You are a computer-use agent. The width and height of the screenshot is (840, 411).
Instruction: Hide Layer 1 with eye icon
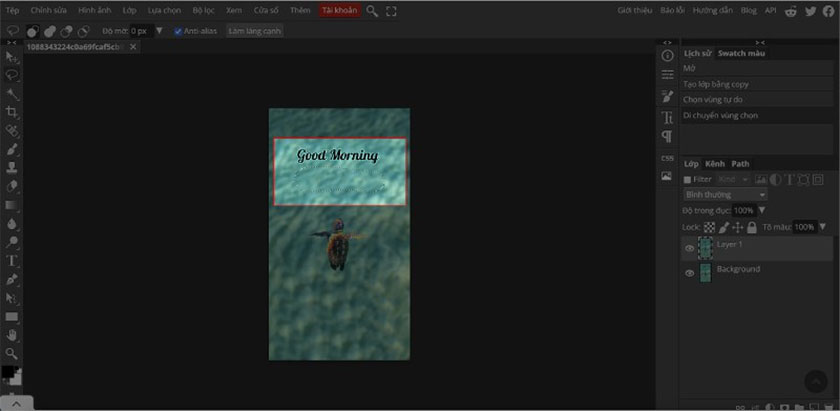click(689, 248)
